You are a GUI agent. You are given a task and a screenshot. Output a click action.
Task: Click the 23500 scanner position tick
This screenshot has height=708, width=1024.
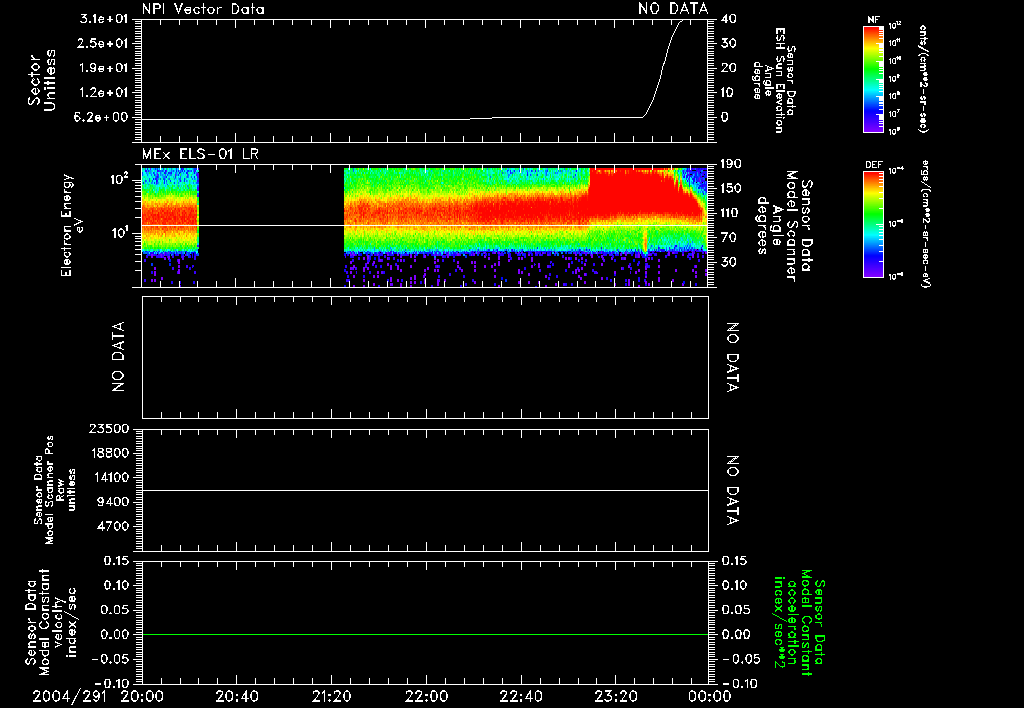coord(108,428)
